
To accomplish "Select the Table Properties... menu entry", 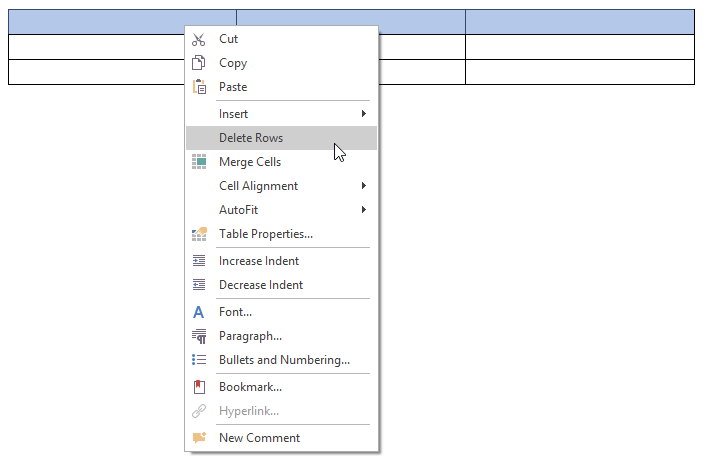I will pyautogui.click(x=266, y=234).
